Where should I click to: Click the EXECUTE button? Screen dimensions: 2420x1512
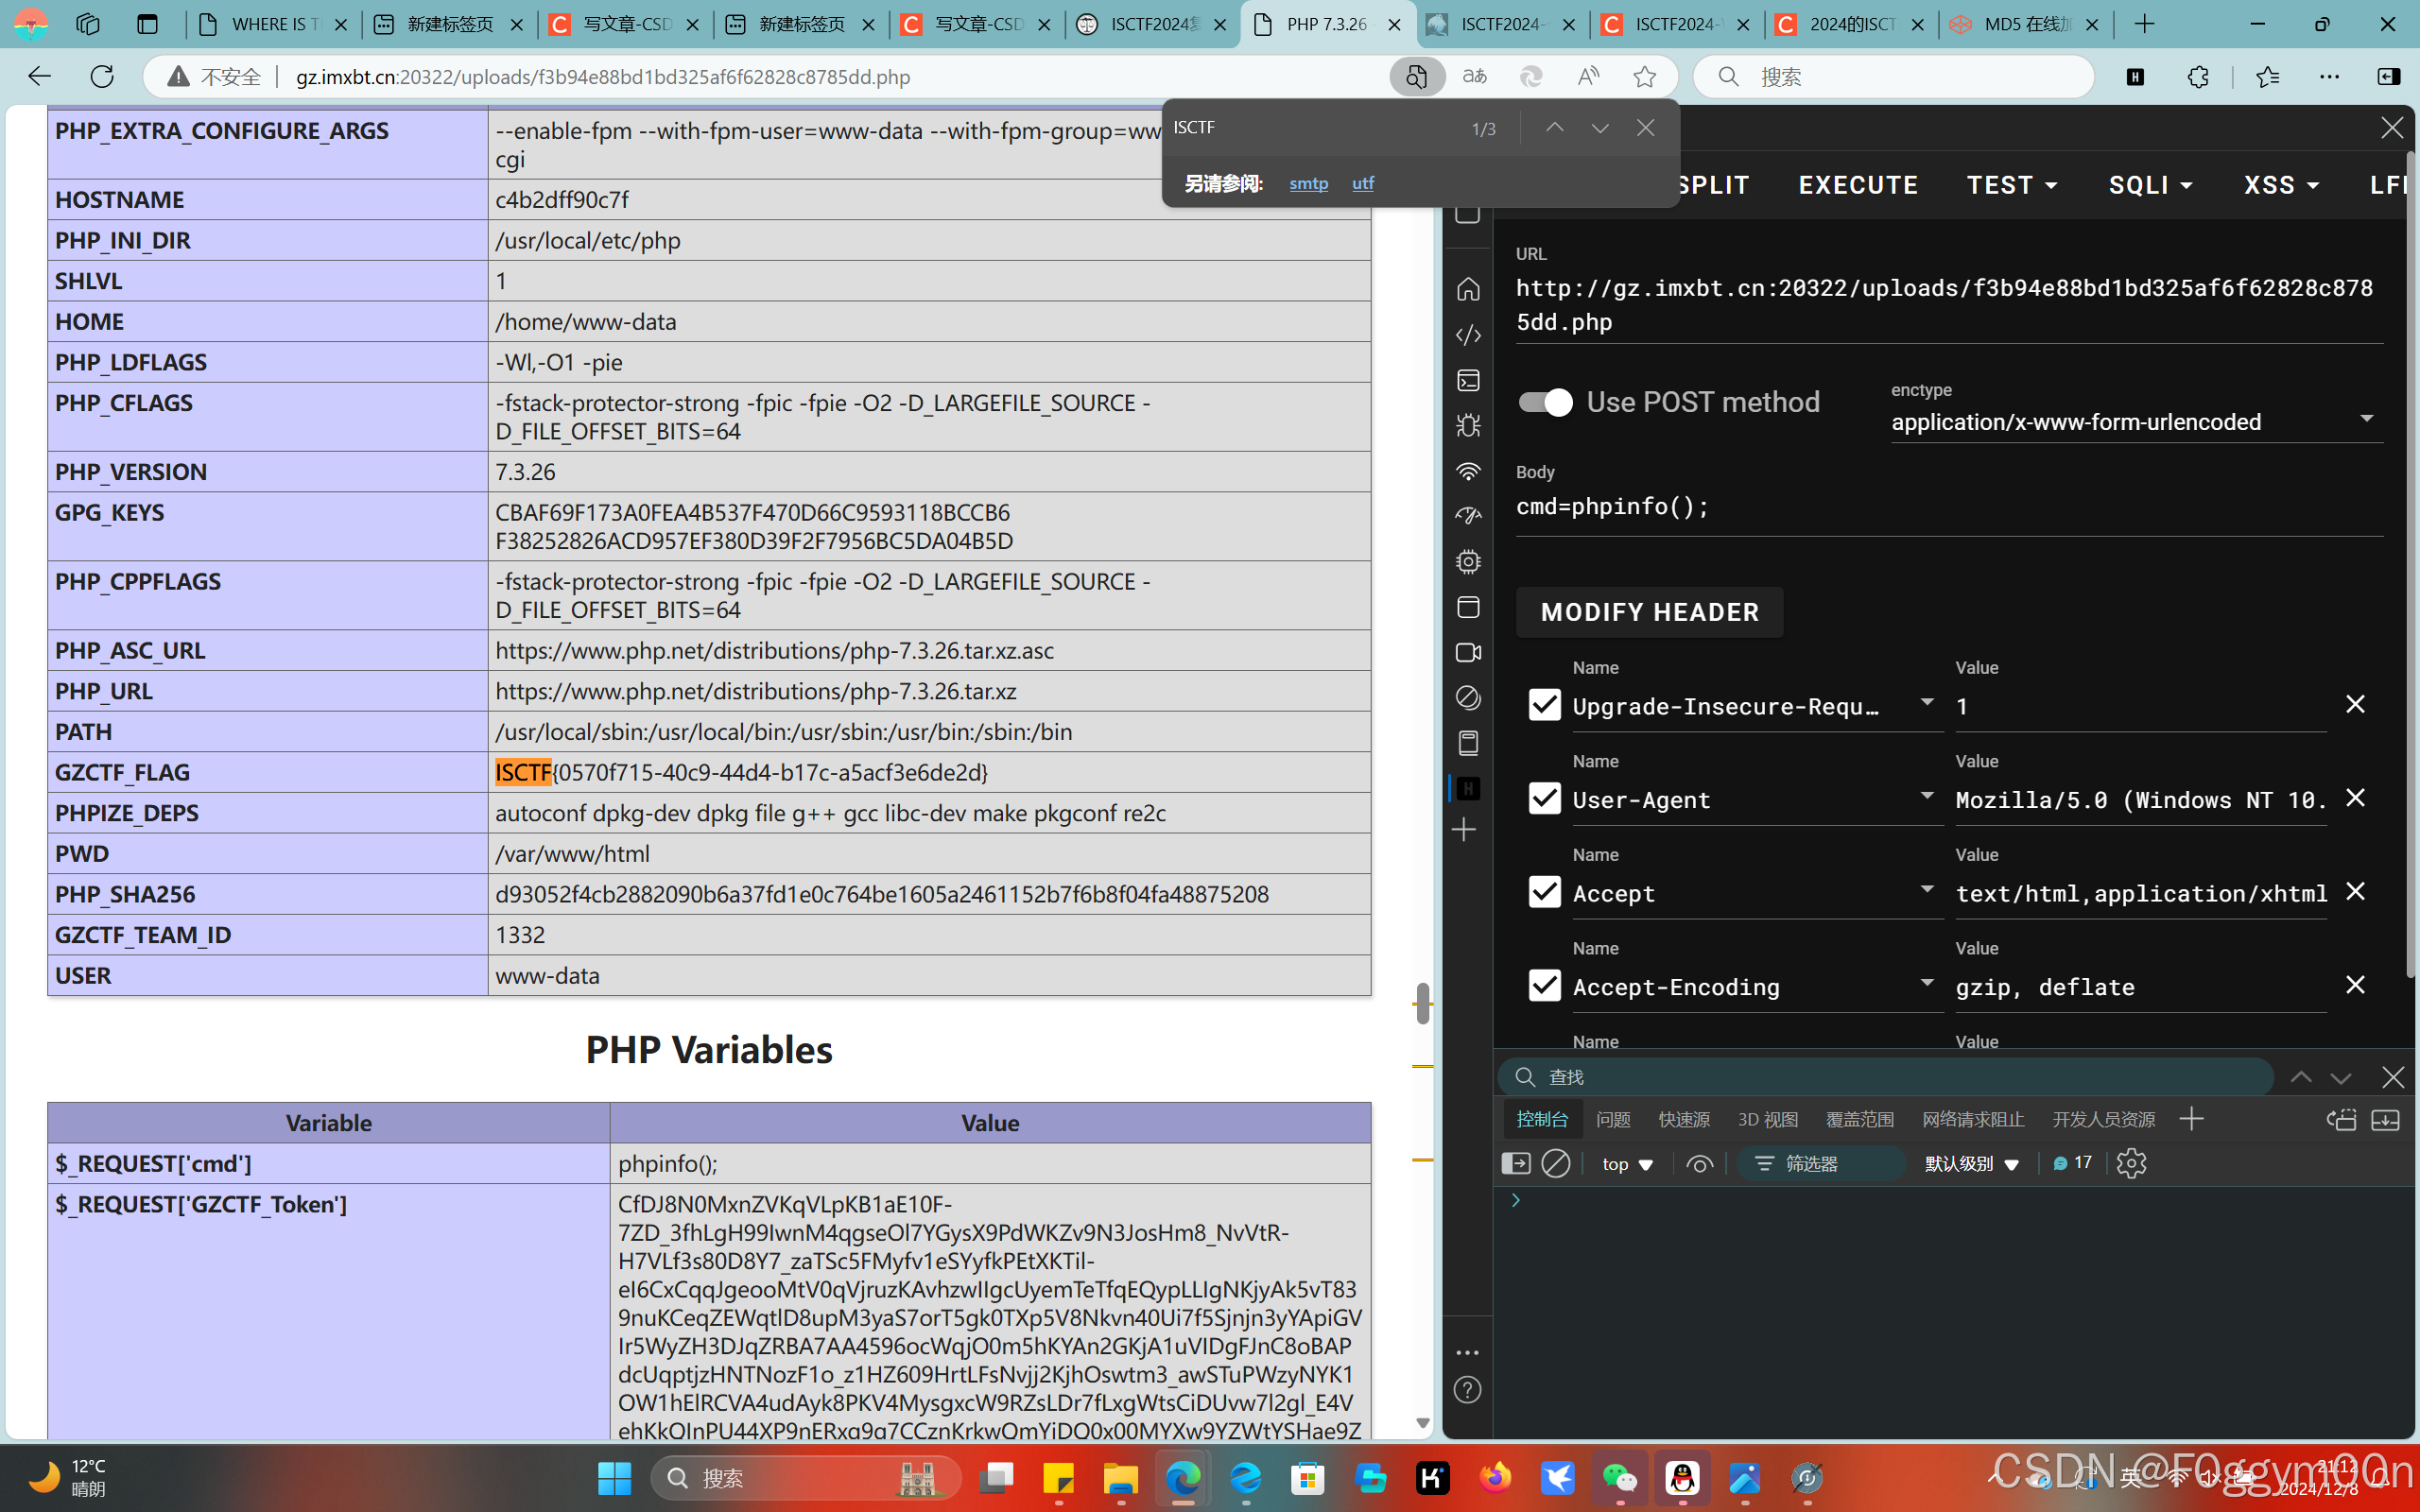pos(1858,185)
